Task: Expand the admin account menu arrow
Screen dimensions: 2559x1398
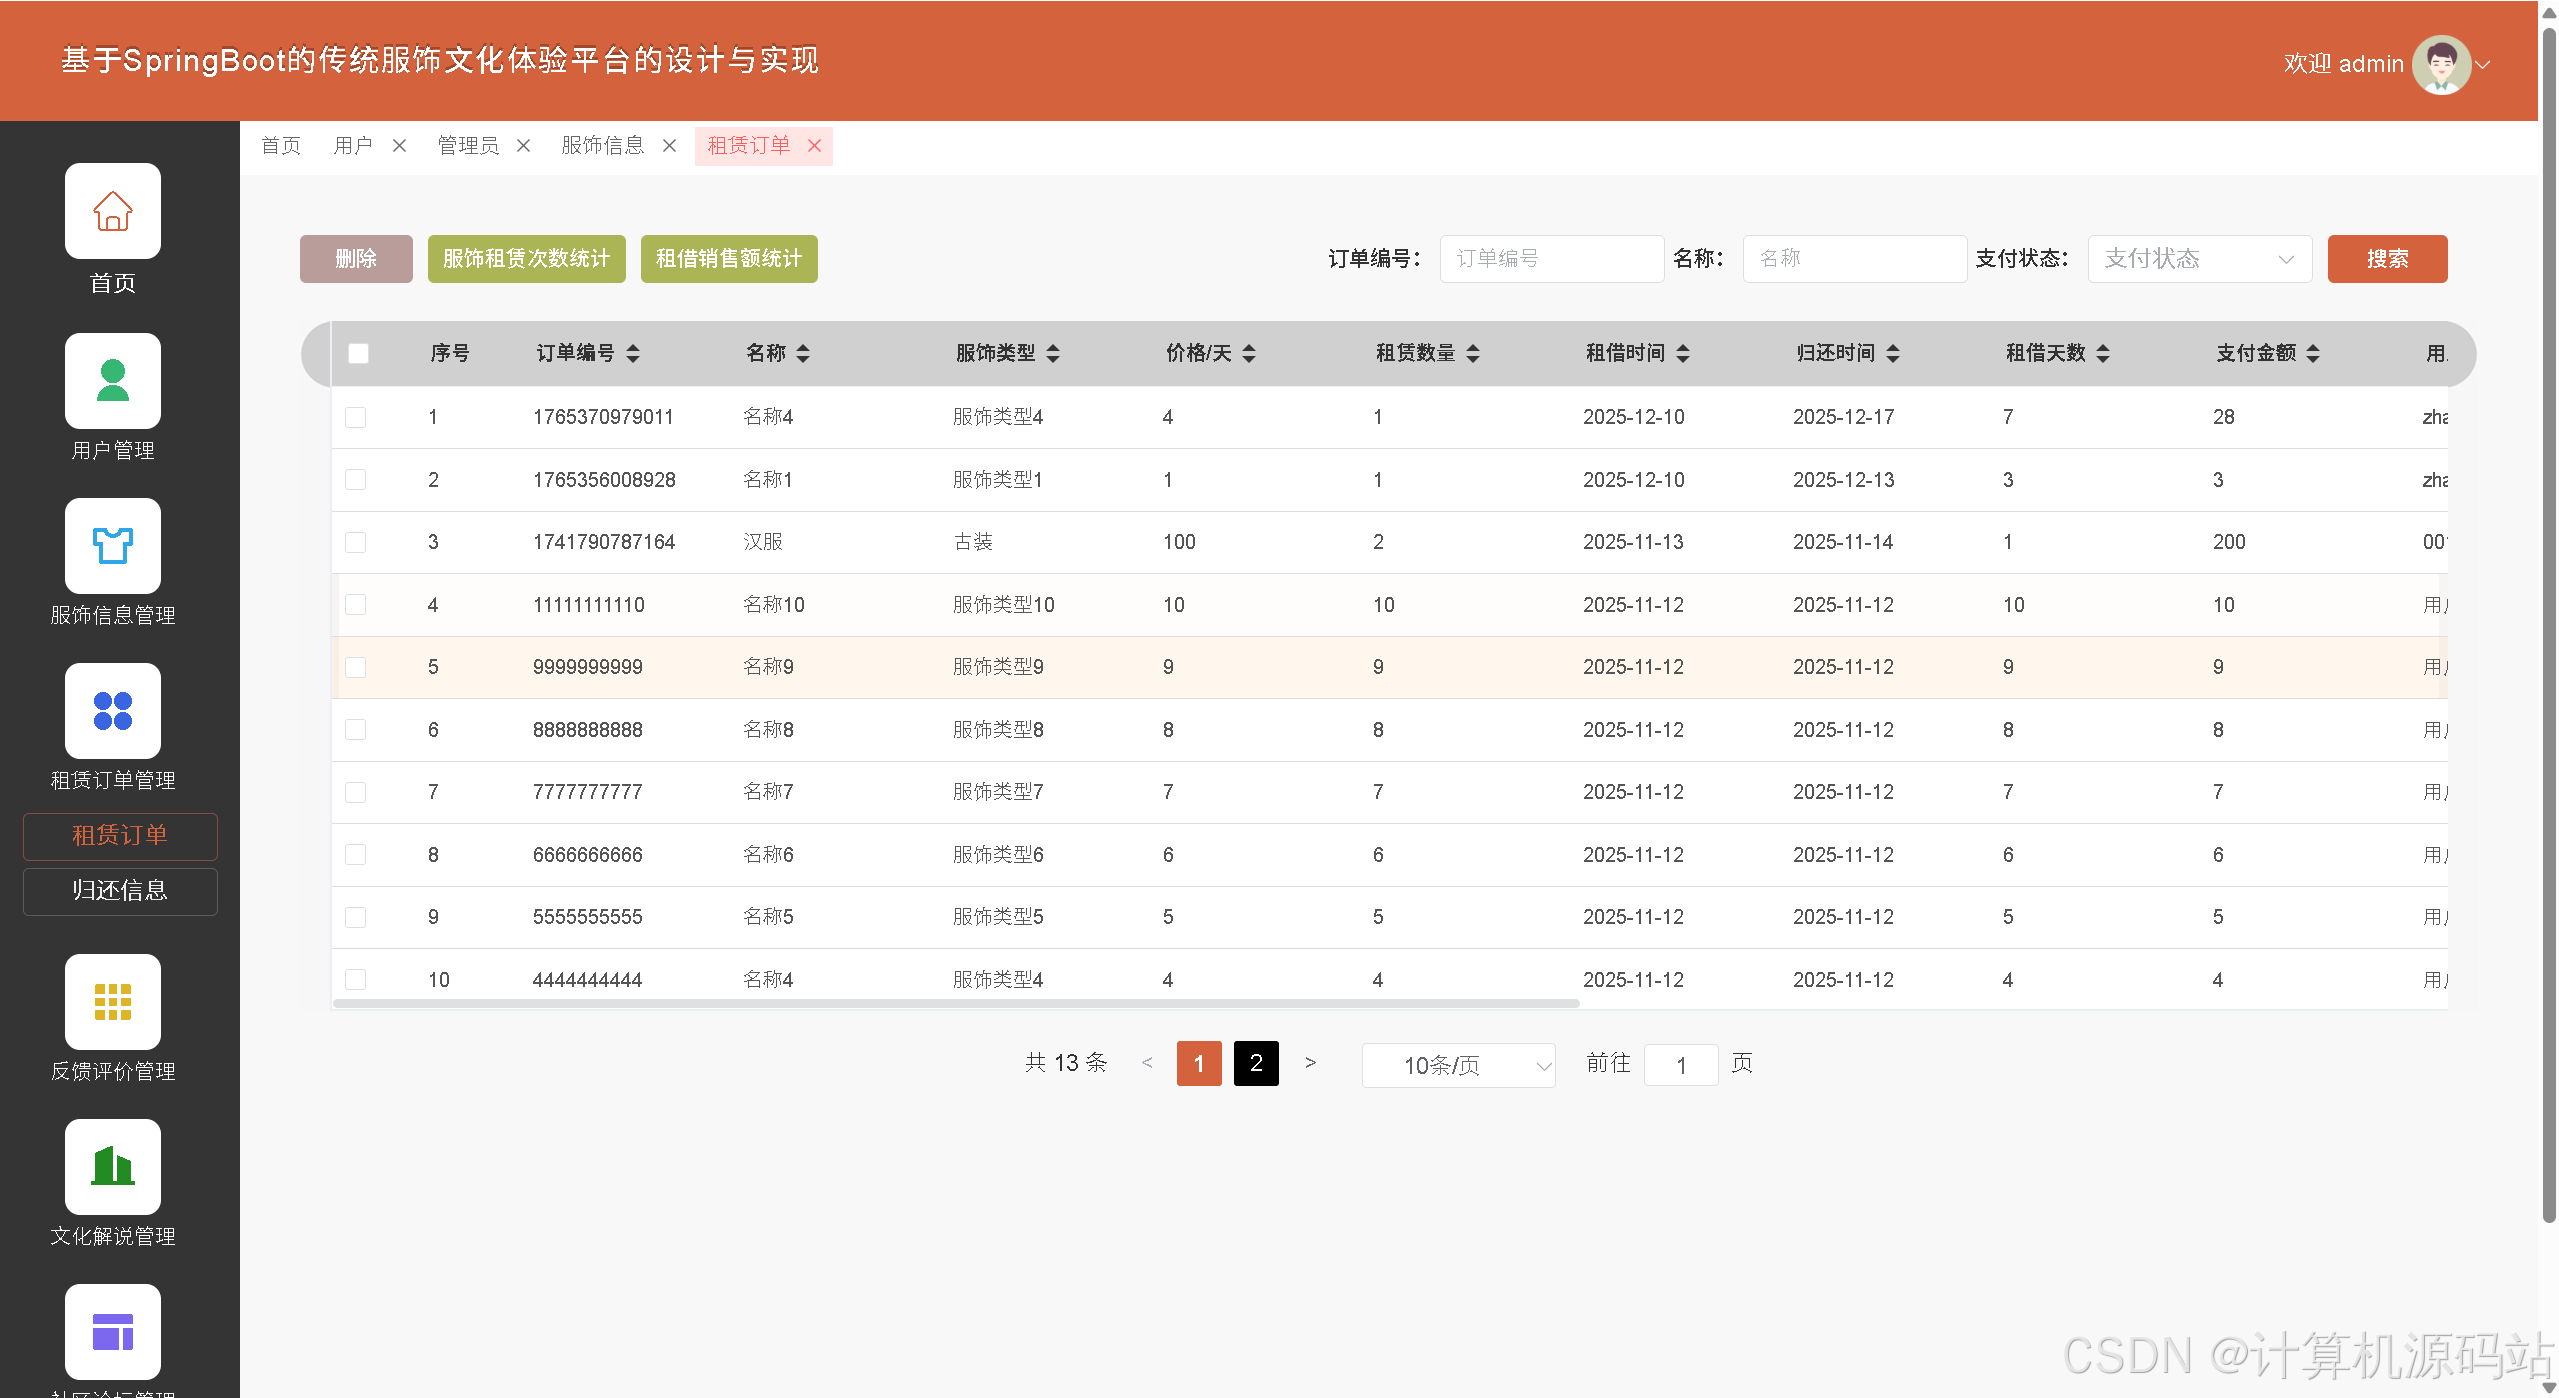Action: [2483, 64]
